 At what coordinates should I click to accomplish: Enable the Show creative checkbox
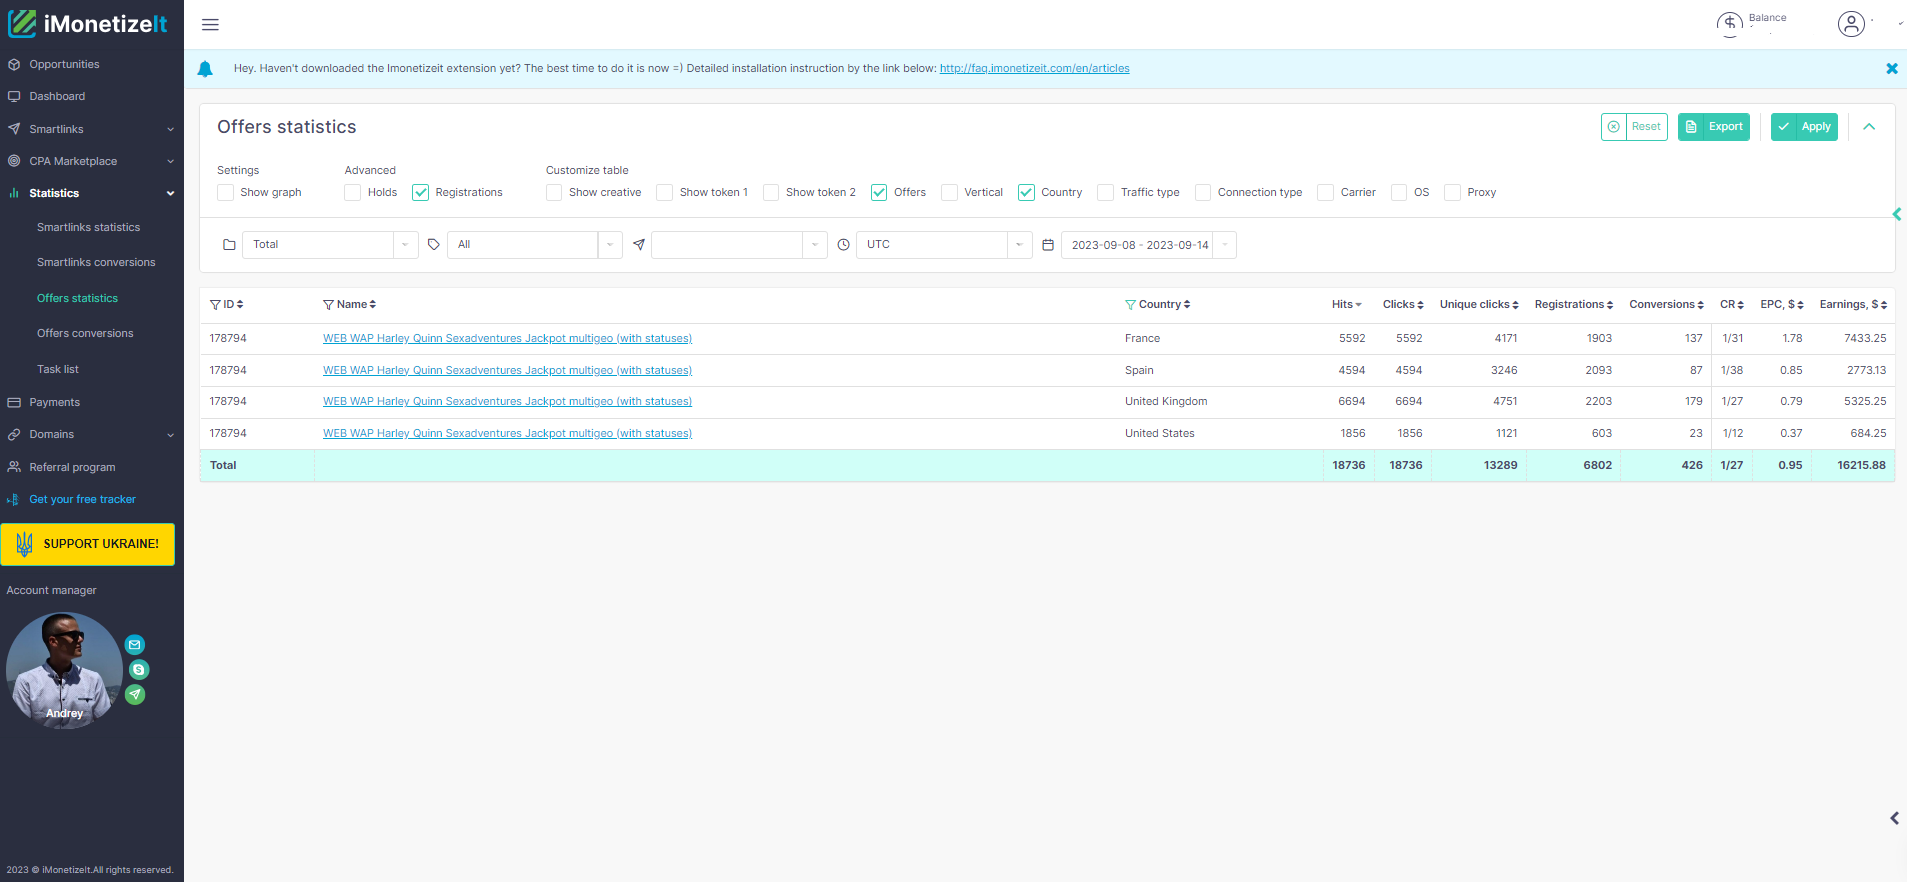tap(554, 193)
